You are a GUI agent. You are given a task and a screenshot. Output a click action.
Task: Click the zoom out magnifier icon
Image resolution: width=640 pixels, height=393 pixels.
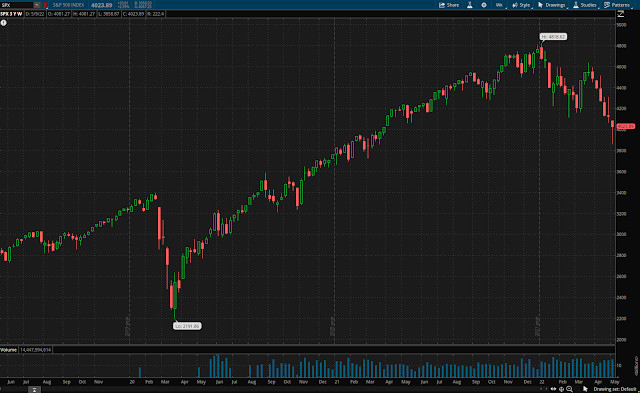[x=570, y=389]
